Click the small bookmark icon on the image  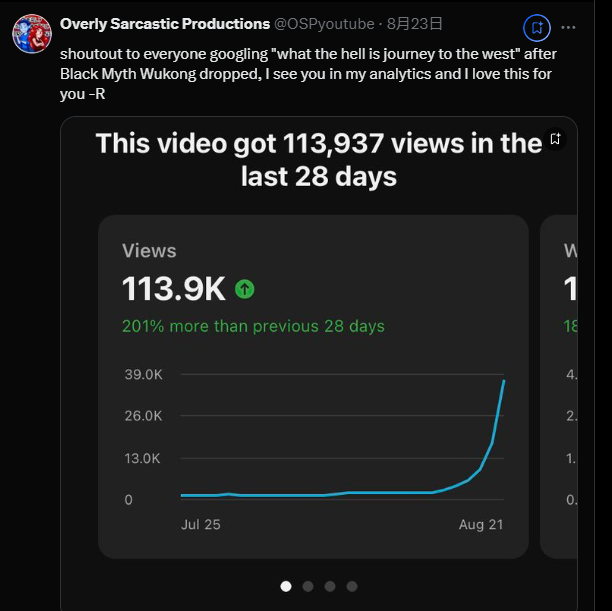(x=556, y=139)
